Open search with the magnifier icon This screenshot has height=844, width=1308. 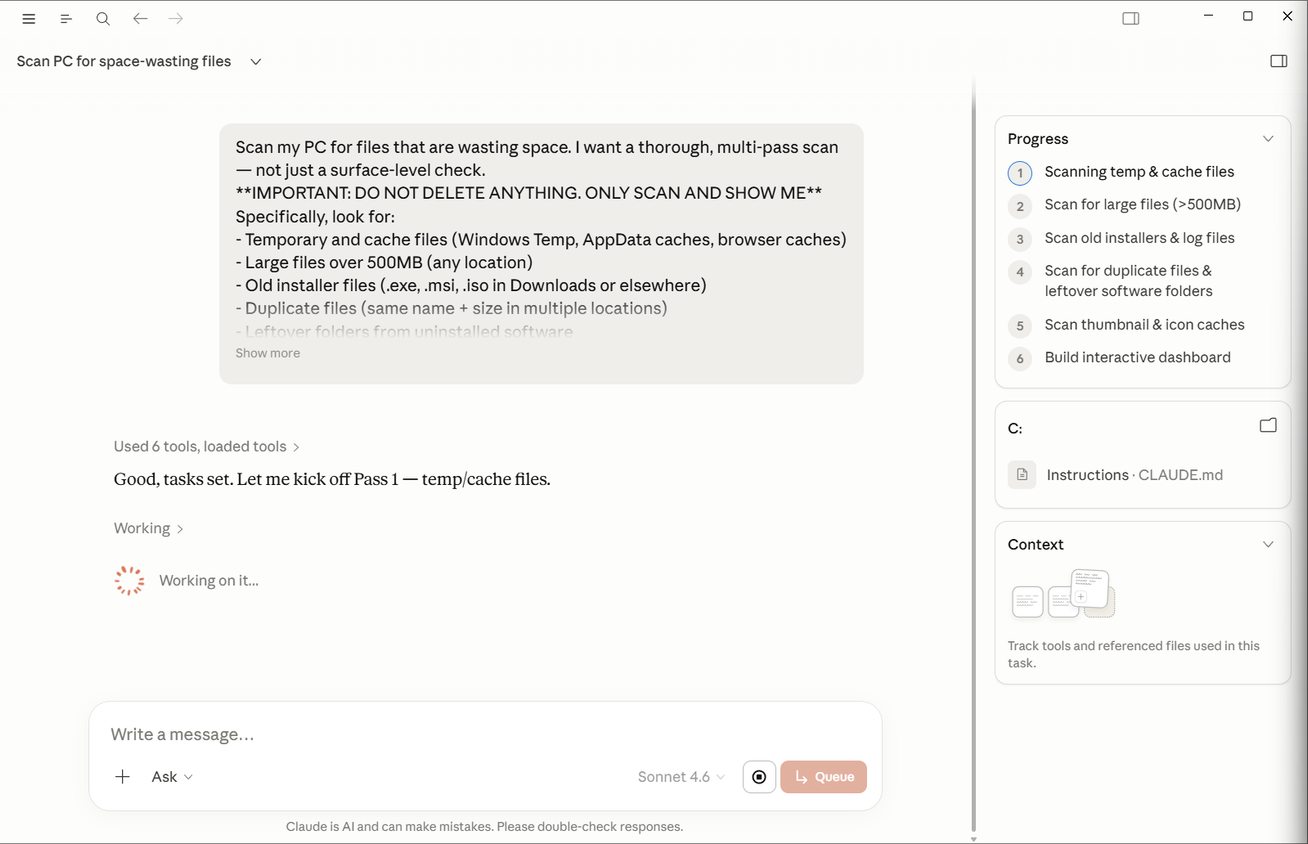click(x=103, y=19)
